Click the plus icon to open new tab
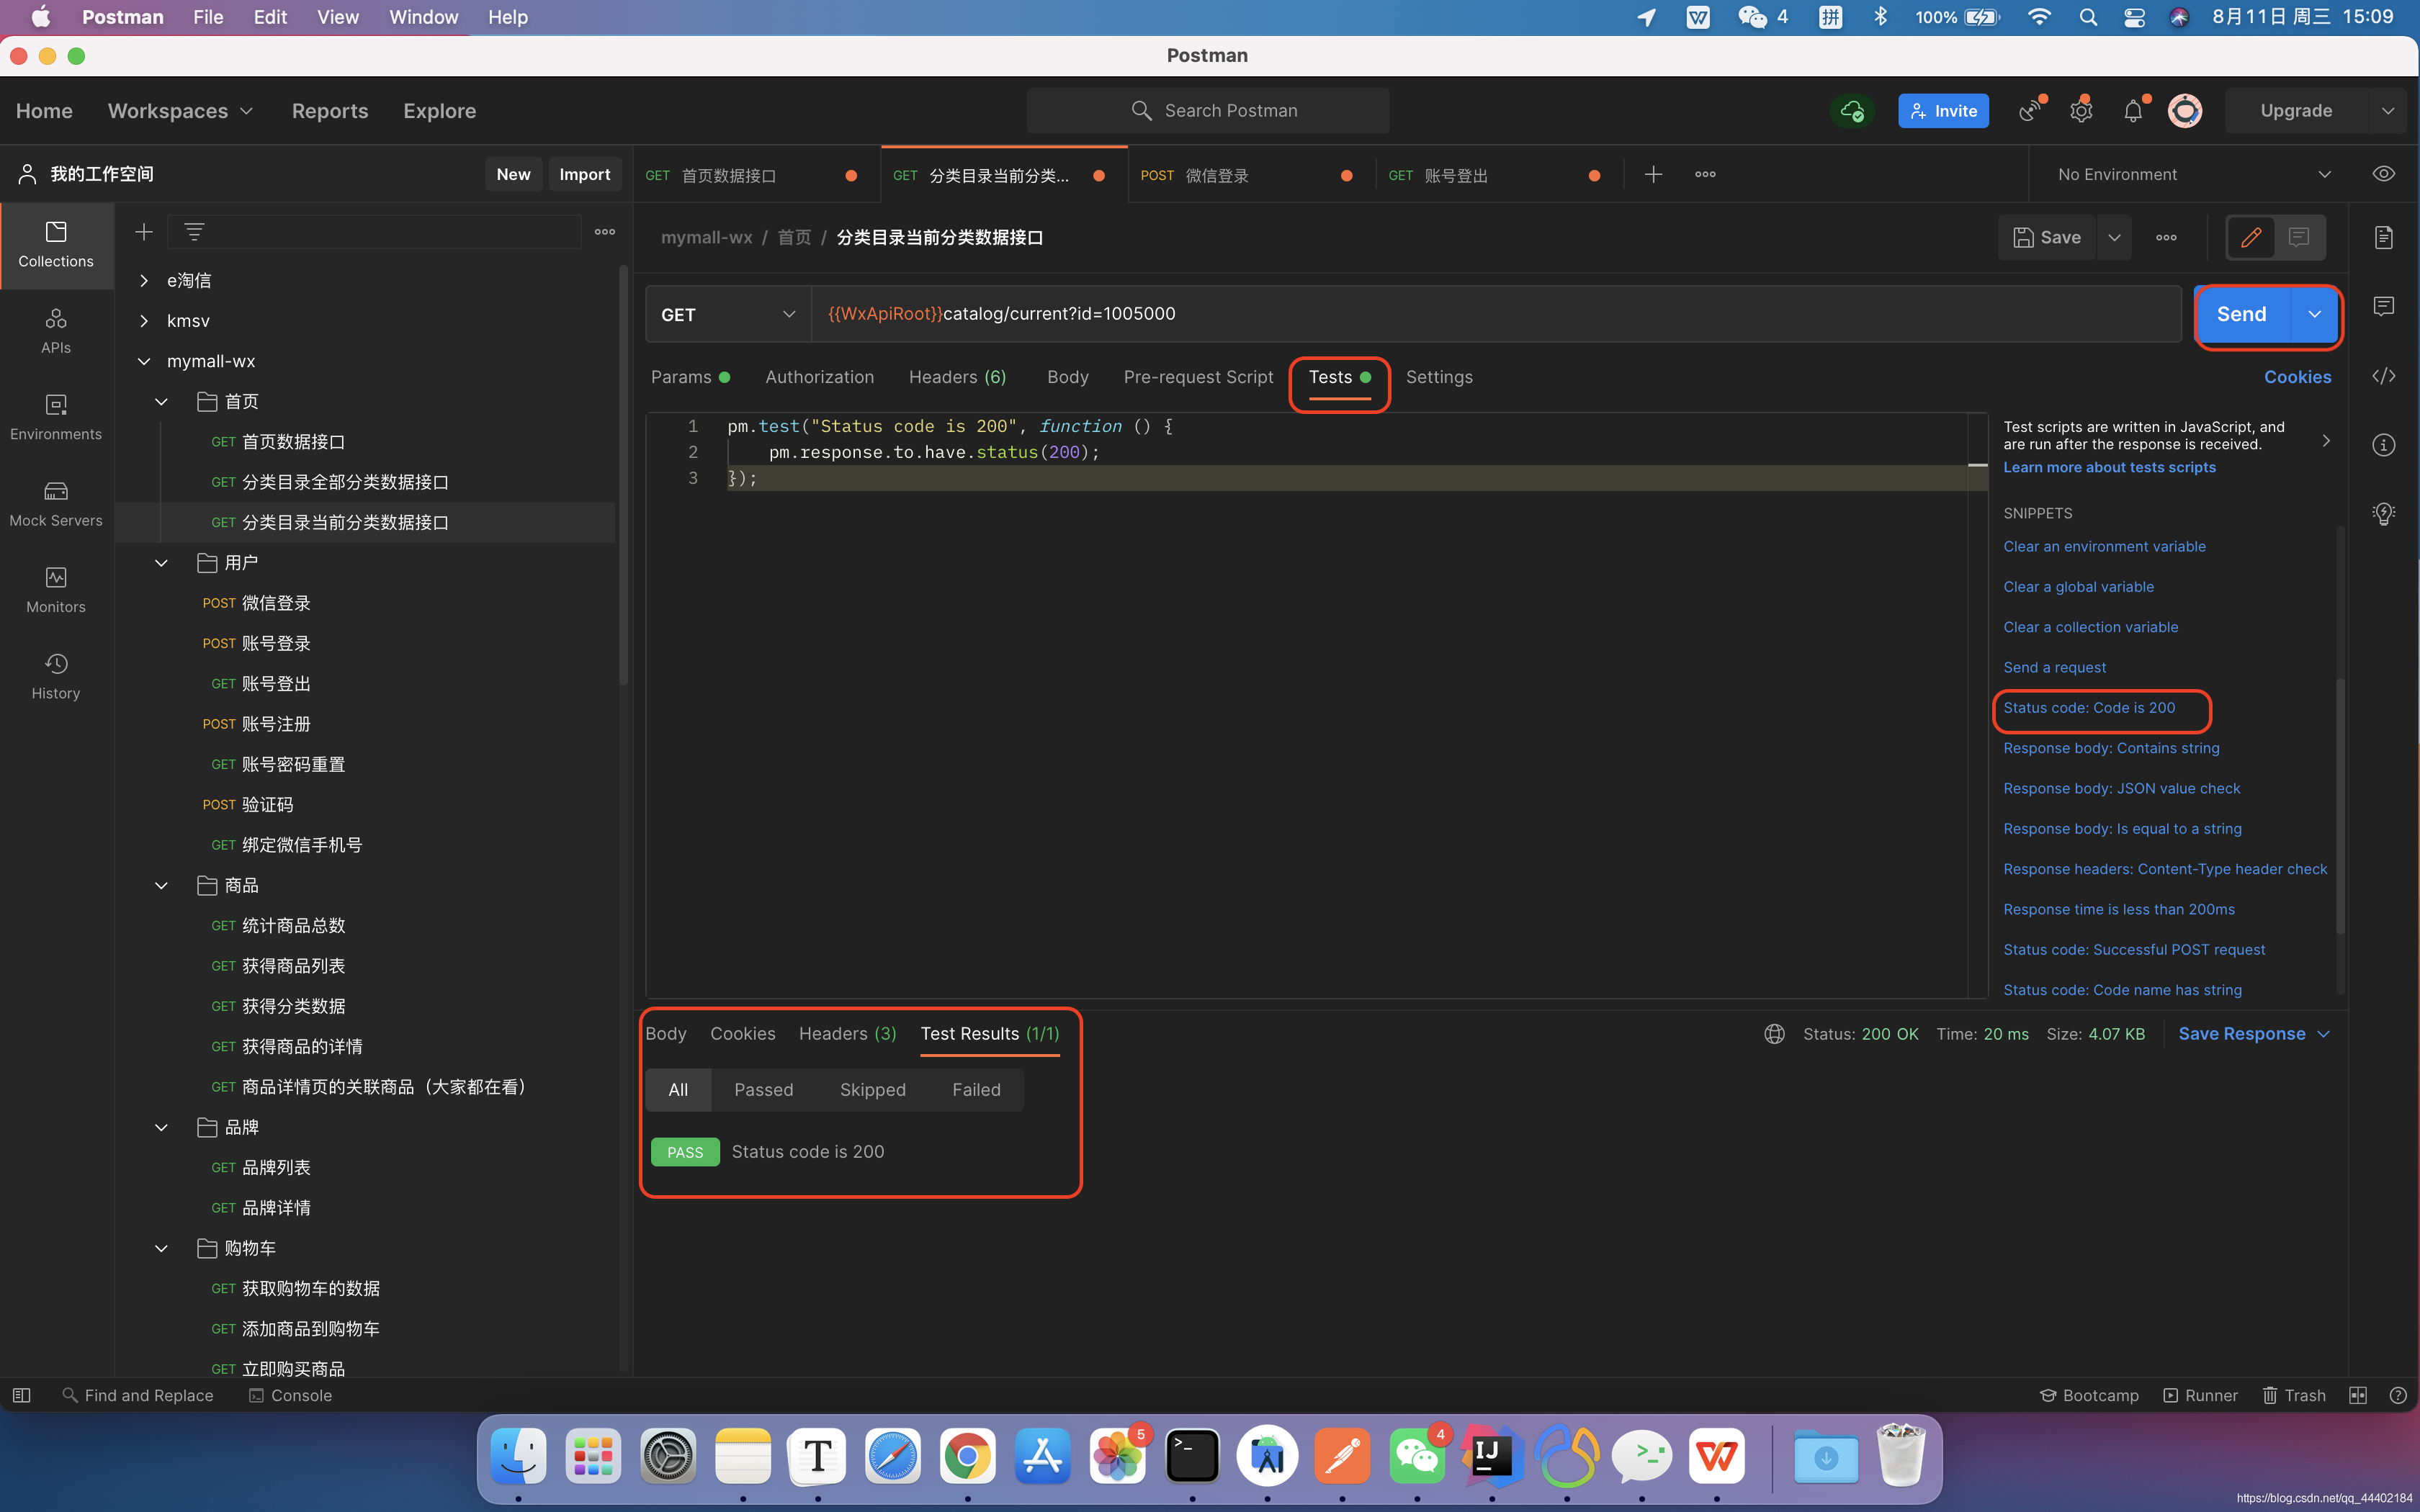This screenshot has width=2420, height=1512. [x=1653, y=174]
